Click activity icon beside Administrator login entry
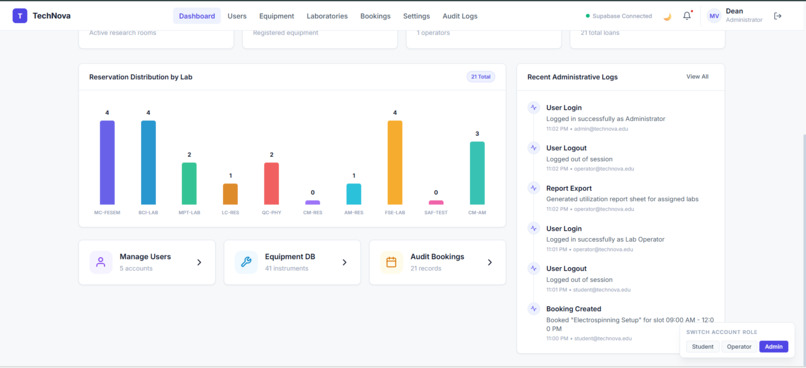Screen dimensions: 806x368 coord(534,107)
